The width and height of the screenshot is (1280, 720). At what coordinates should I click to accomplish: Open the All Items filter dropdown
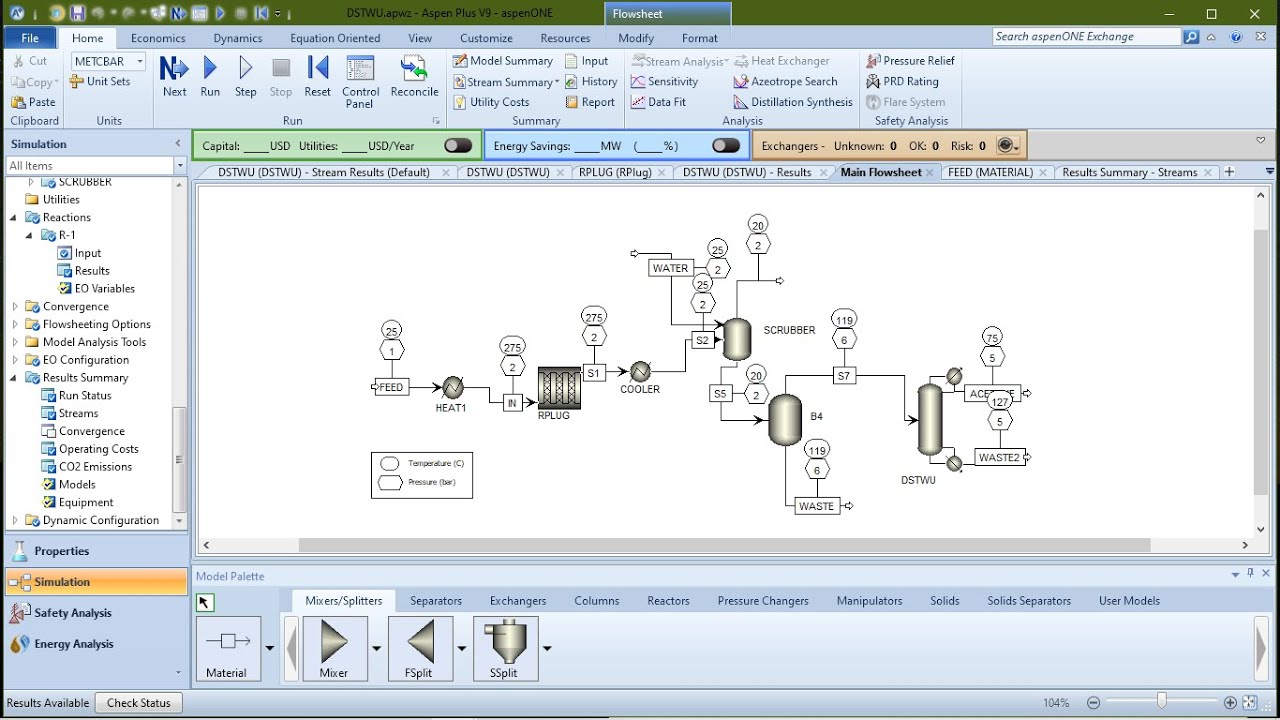point(180,166)
